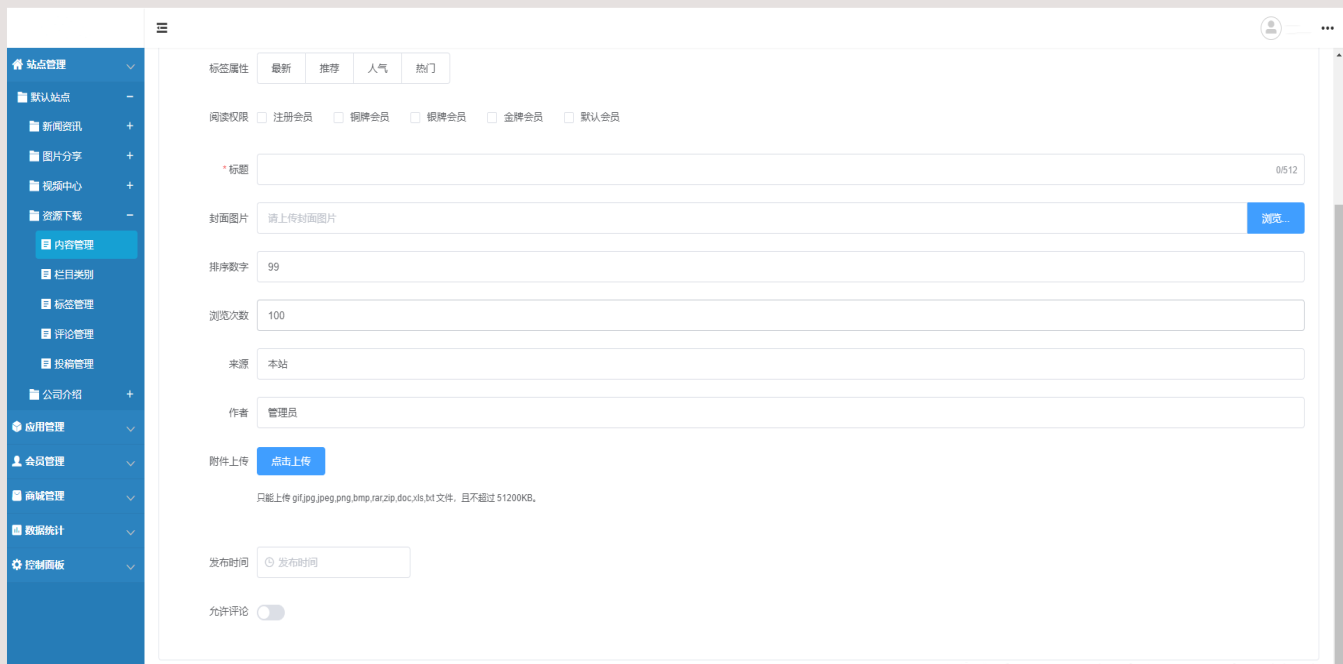Click the folder icon beside 公司介绍

coord(34,394)
